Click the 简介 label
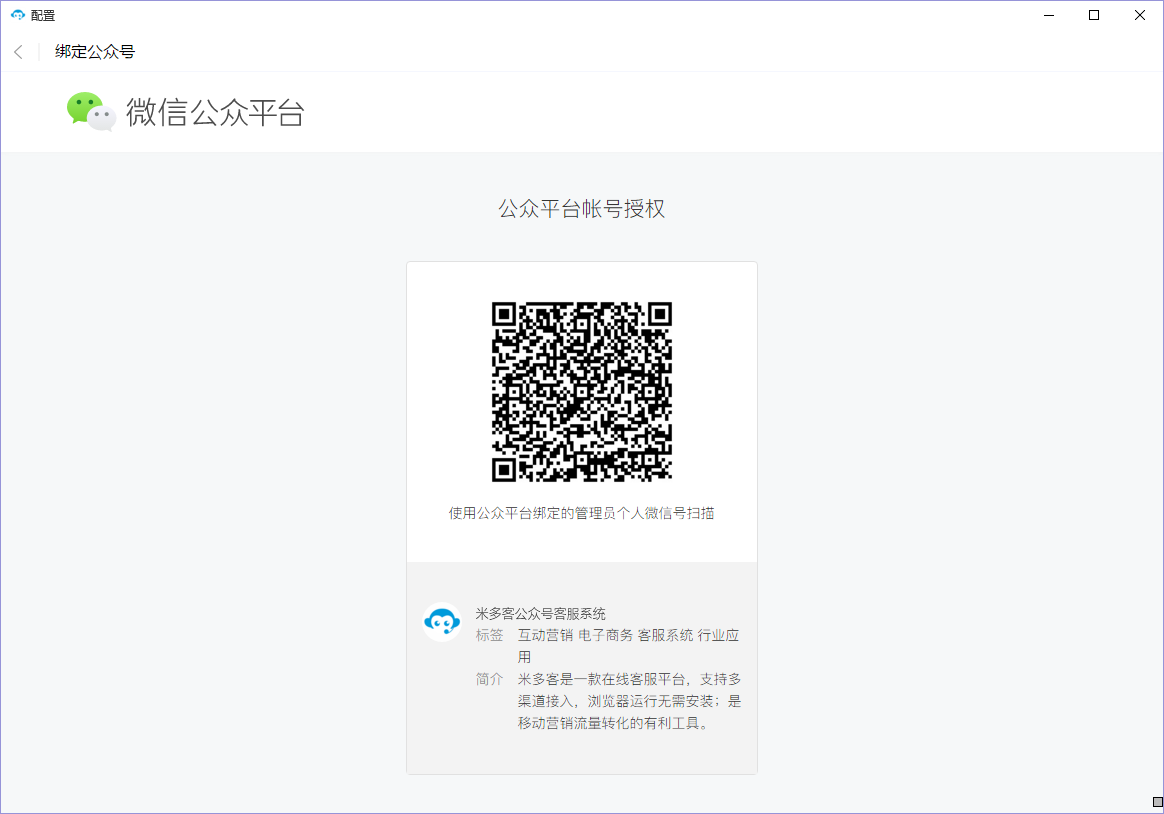 tap(490, 679)
